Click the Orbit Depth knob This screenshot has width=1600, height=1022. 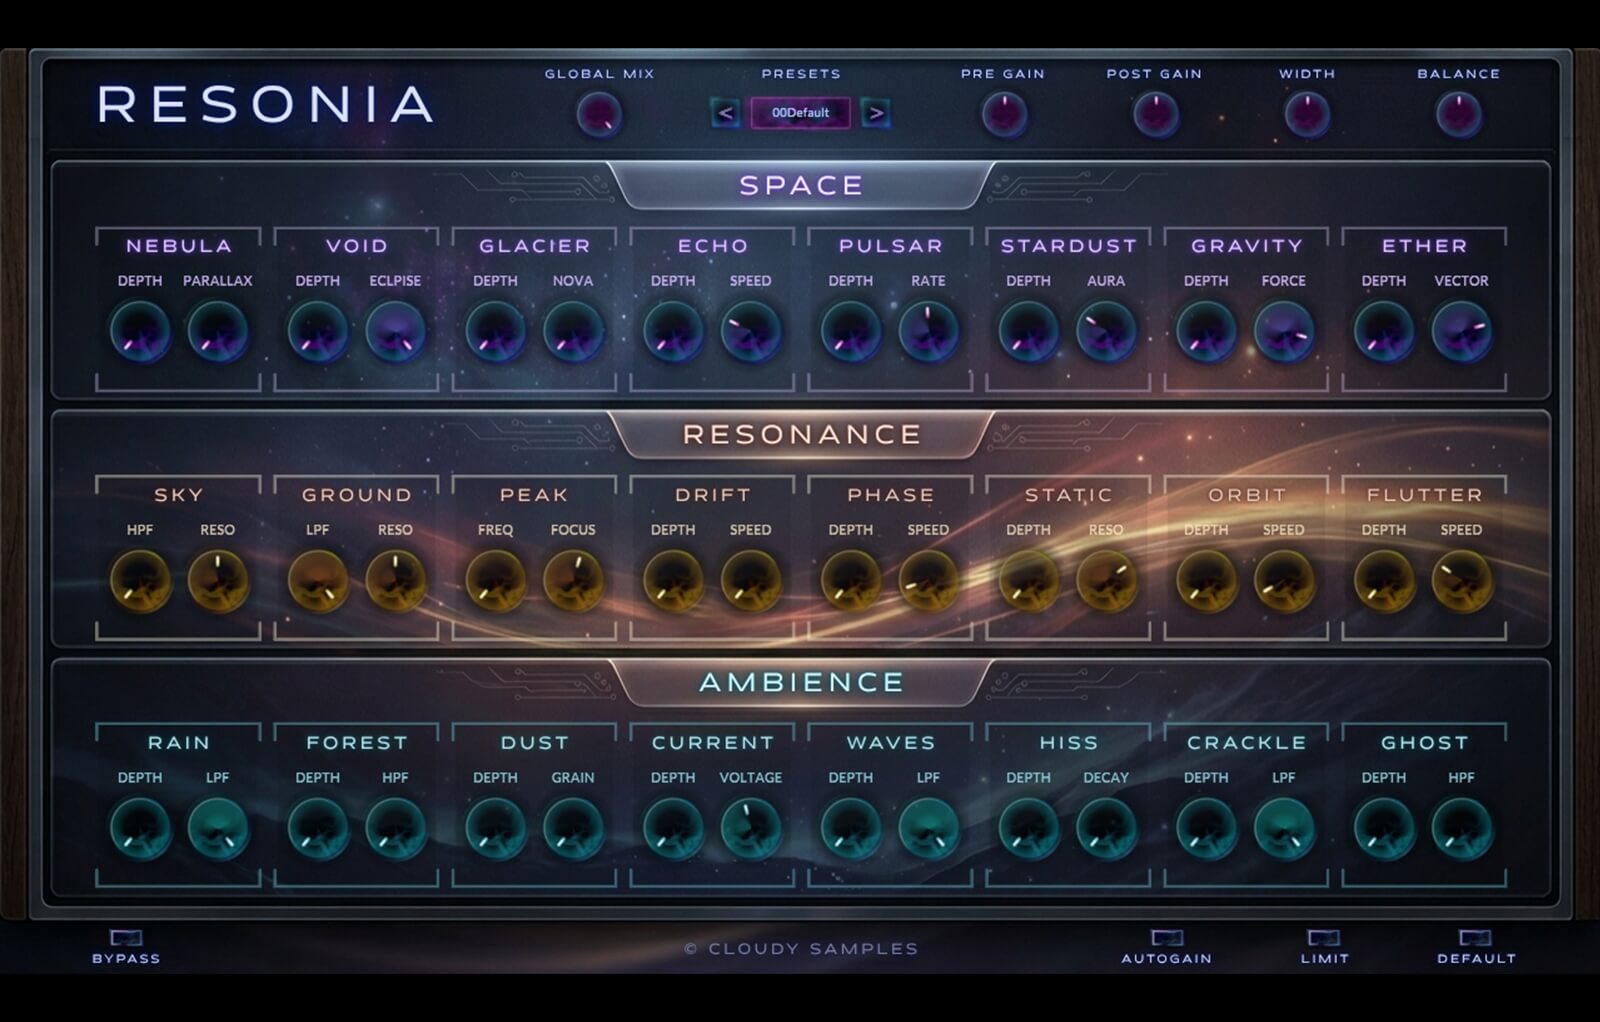coord(1206,581)
